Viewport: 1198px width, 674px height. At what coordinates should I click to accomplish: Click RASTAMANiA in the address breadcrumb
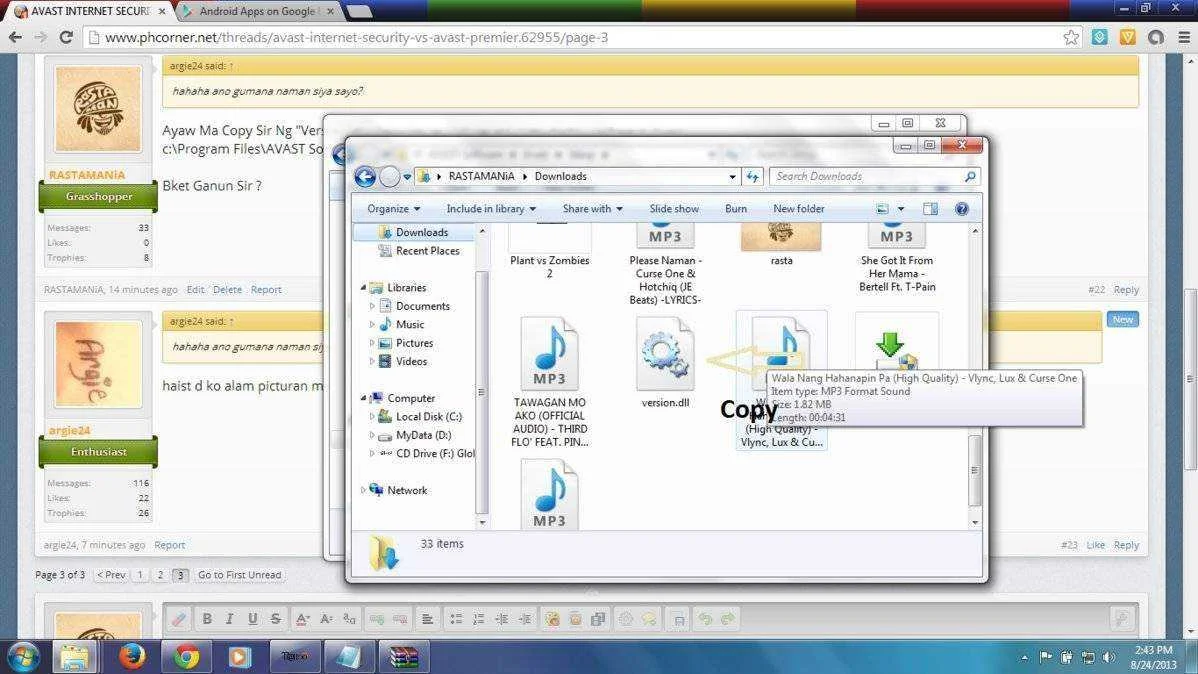pos(481,177)
